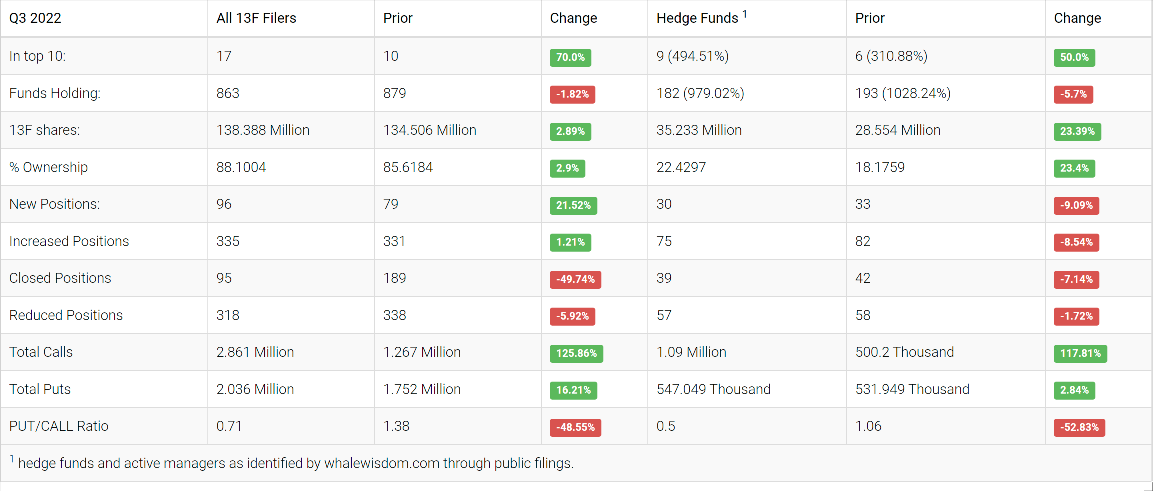Image resolution: width=1153 pixels, height=491 pixels.
Task: Click the 23.39% 13F shares badge
Action: (x=1077, y=131)
